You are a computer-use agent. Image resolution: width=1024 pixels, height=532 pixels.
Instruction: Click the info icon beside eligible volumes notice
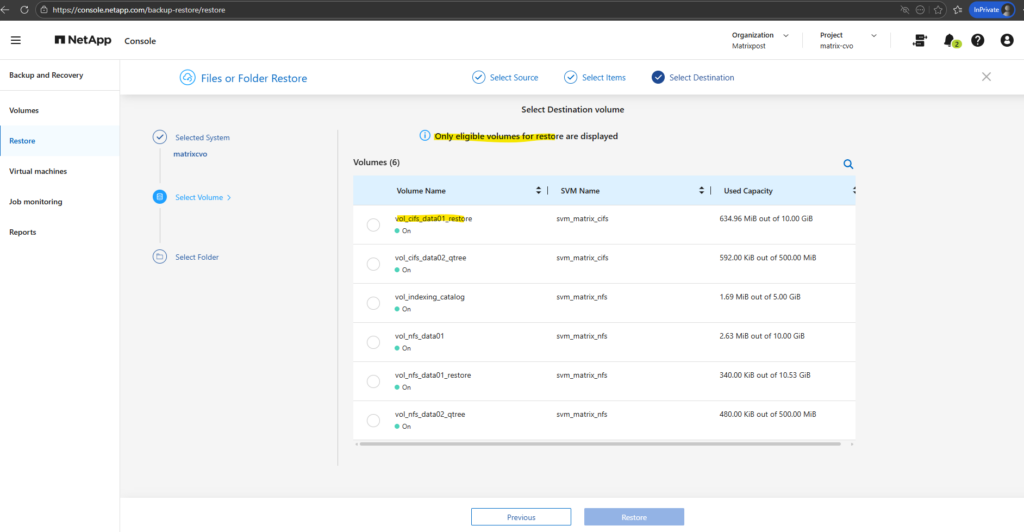tap(425, 136)
